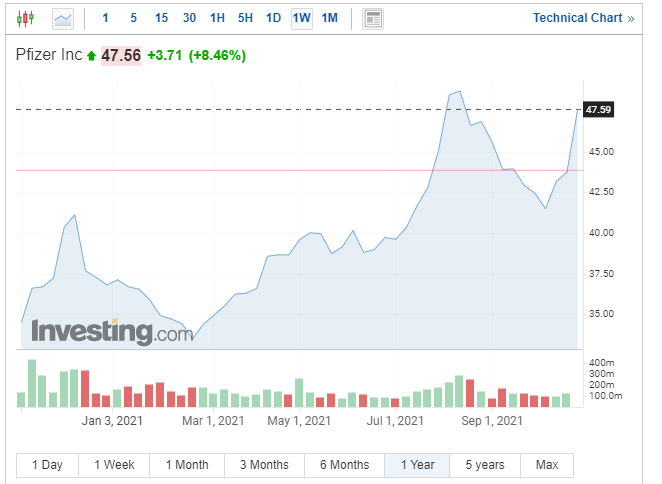Open the news overlay icon

(x=373, y=19)
